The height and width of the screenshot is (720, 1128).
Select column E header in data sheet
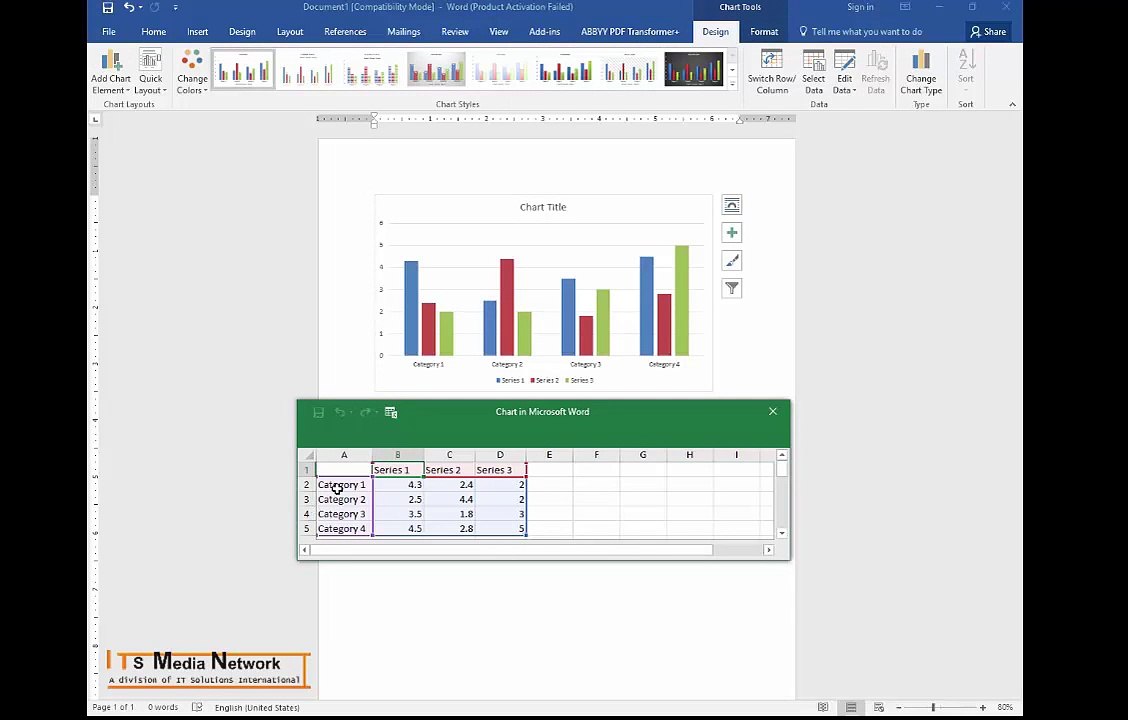coord(549,455)
